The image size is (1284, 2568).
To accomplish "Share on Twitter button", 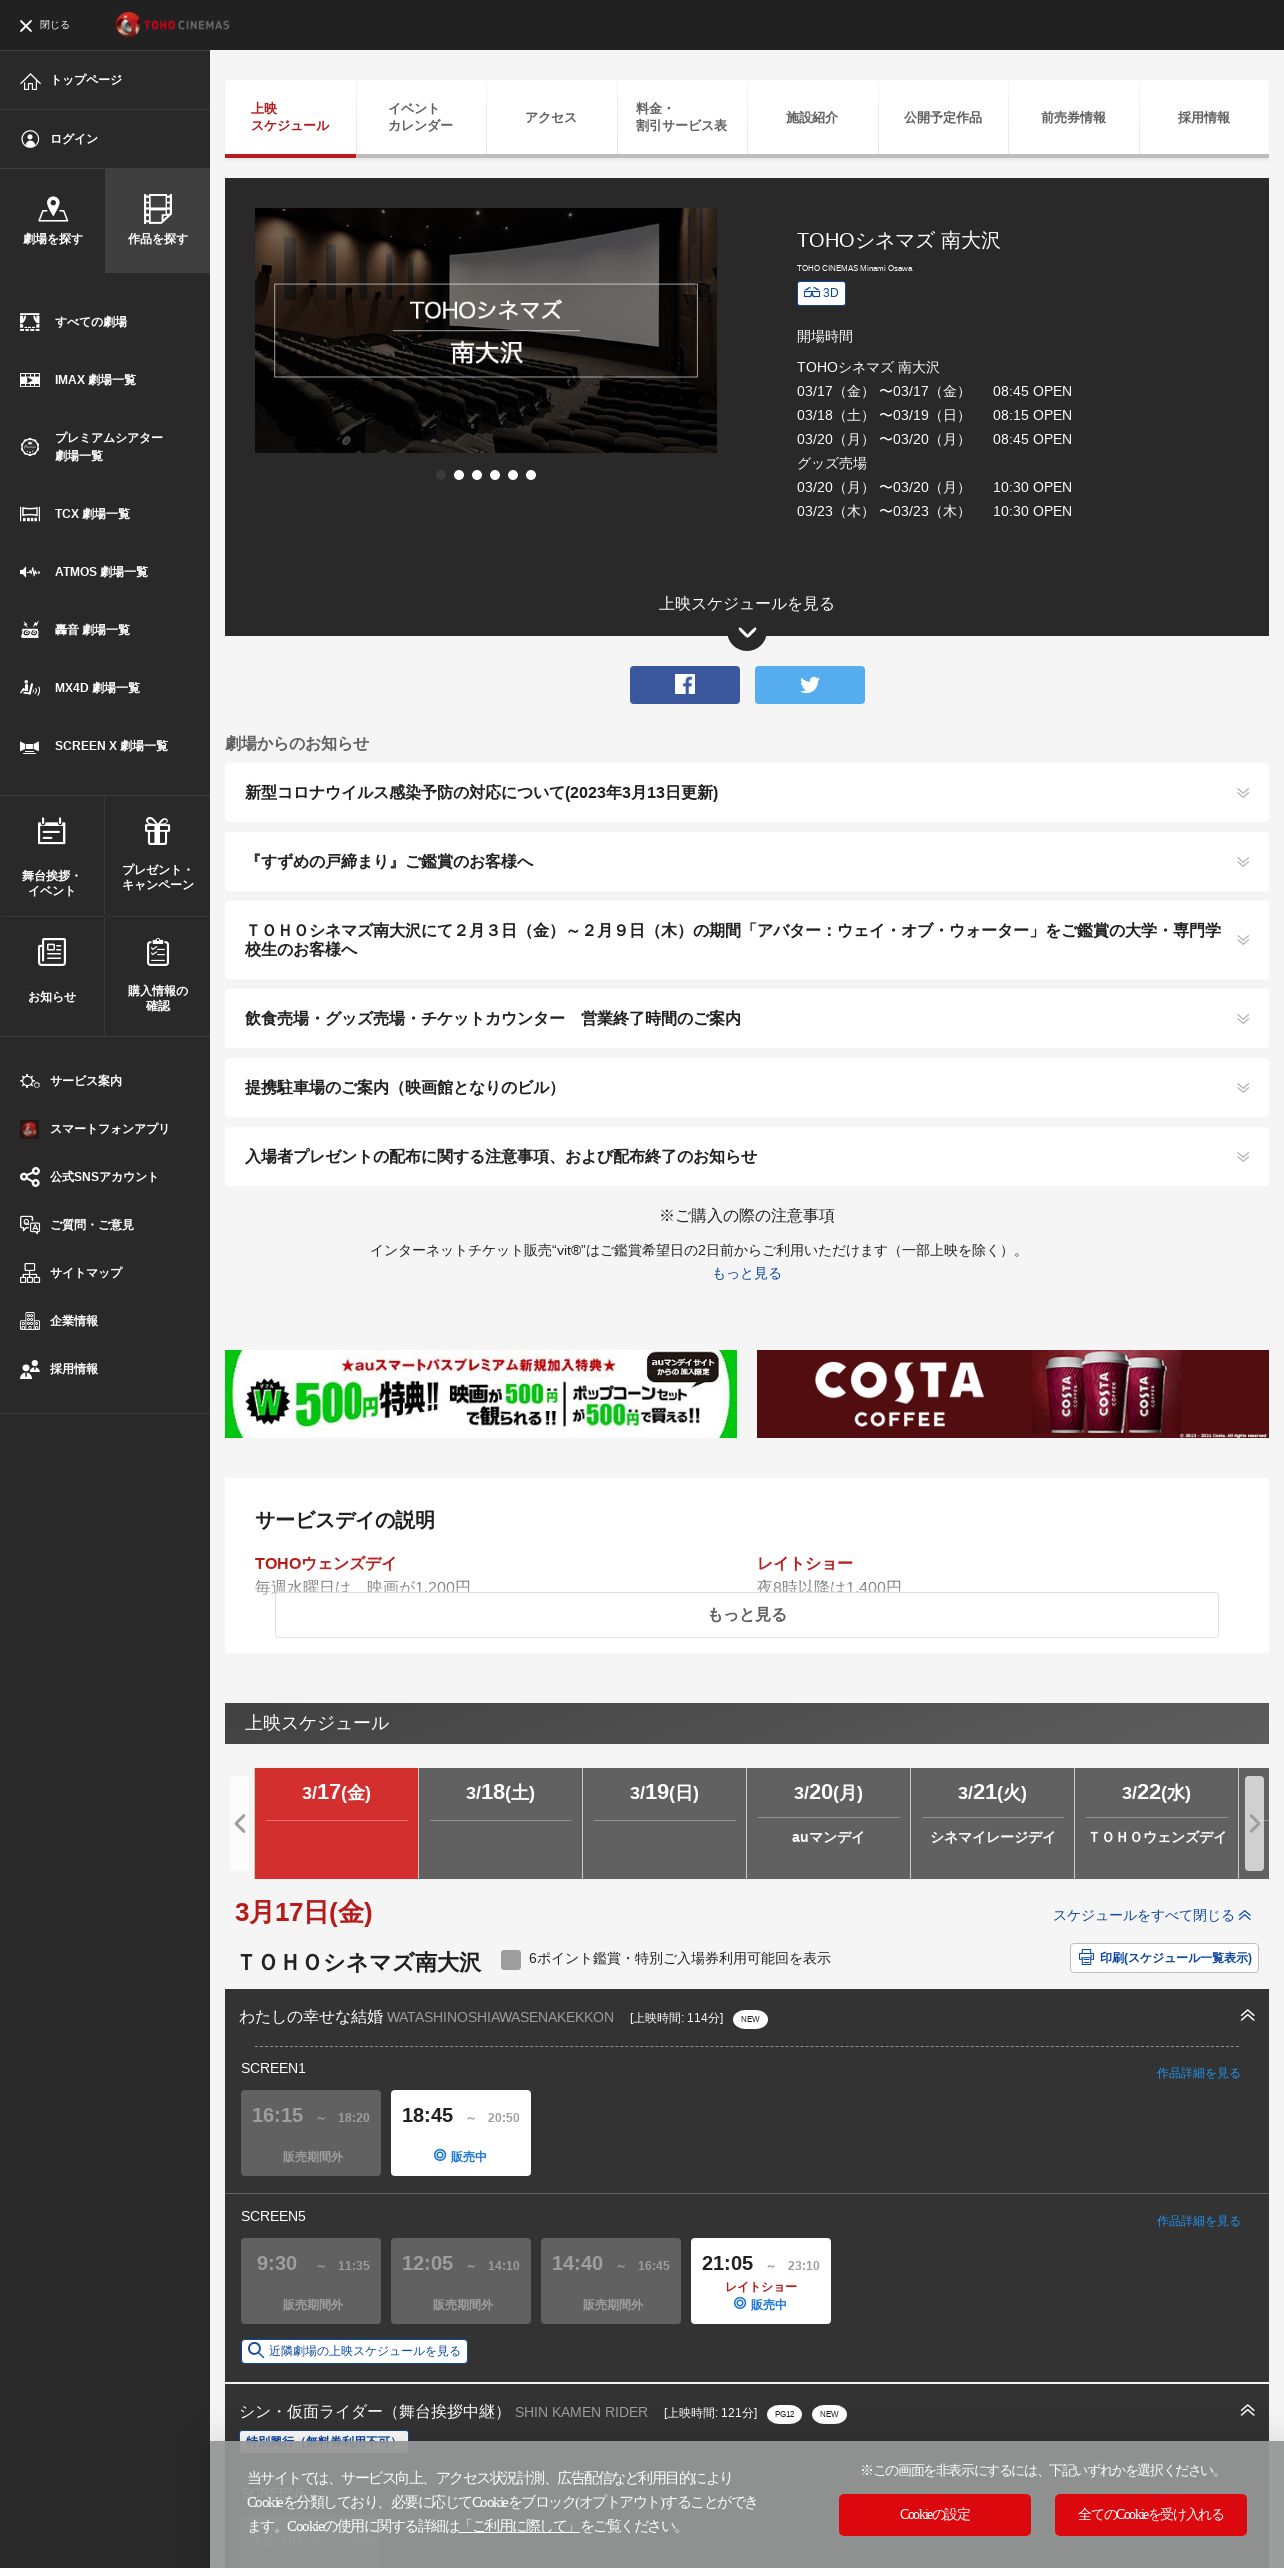I will coord(810,685).
